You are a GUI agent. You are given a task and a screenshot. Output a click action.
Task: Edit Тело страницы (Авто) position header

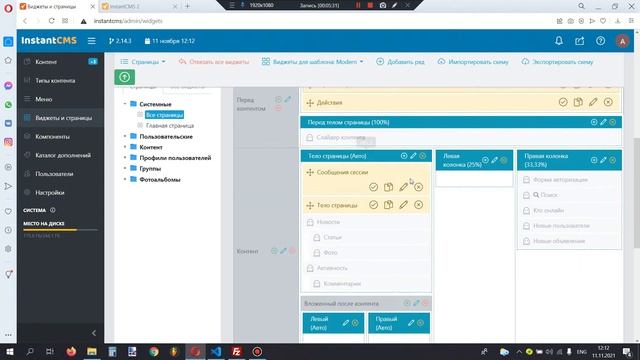click(413, 156)
